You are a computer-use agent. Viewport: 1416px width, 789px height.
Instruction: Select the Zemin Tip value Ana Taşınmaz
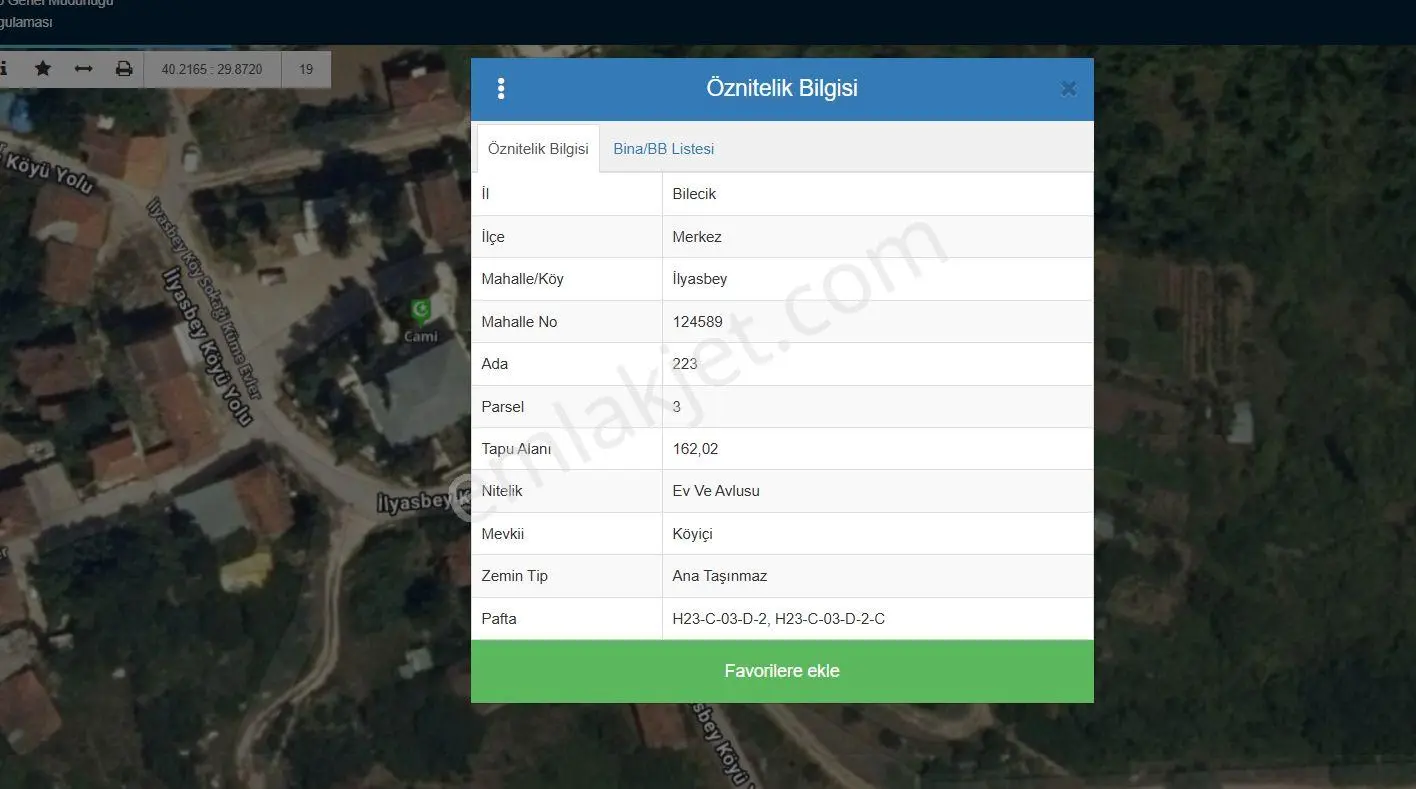[720, 576]
